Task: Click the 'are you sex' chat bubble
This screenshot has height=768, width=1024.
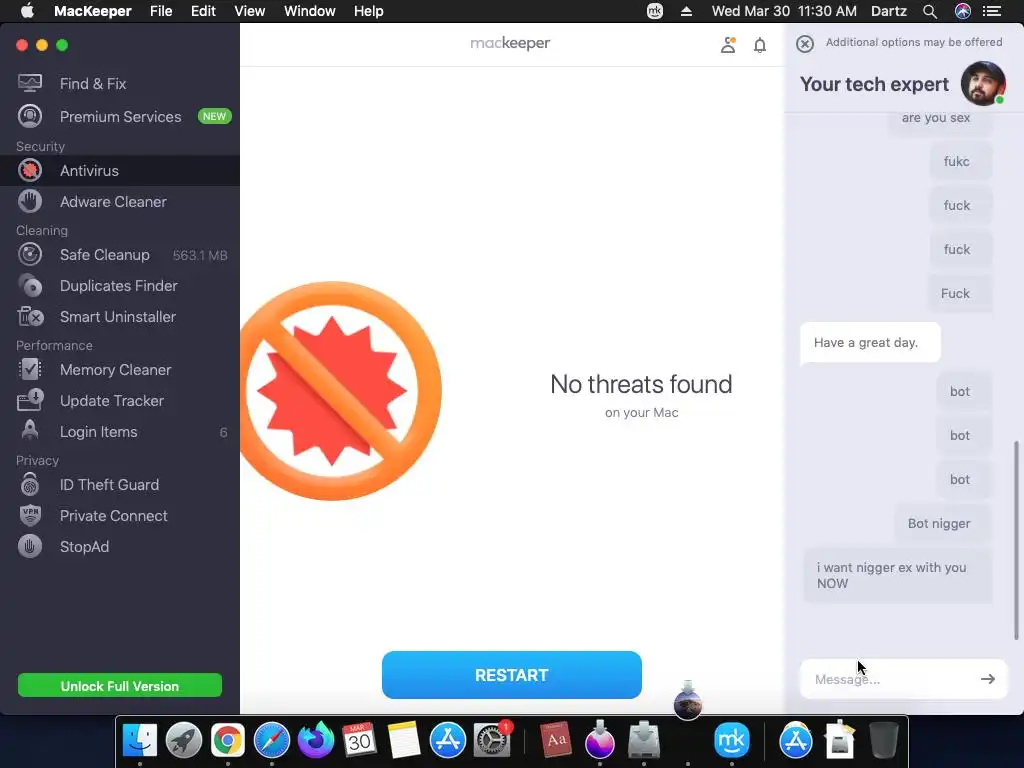Action: [x=940, y=122]
